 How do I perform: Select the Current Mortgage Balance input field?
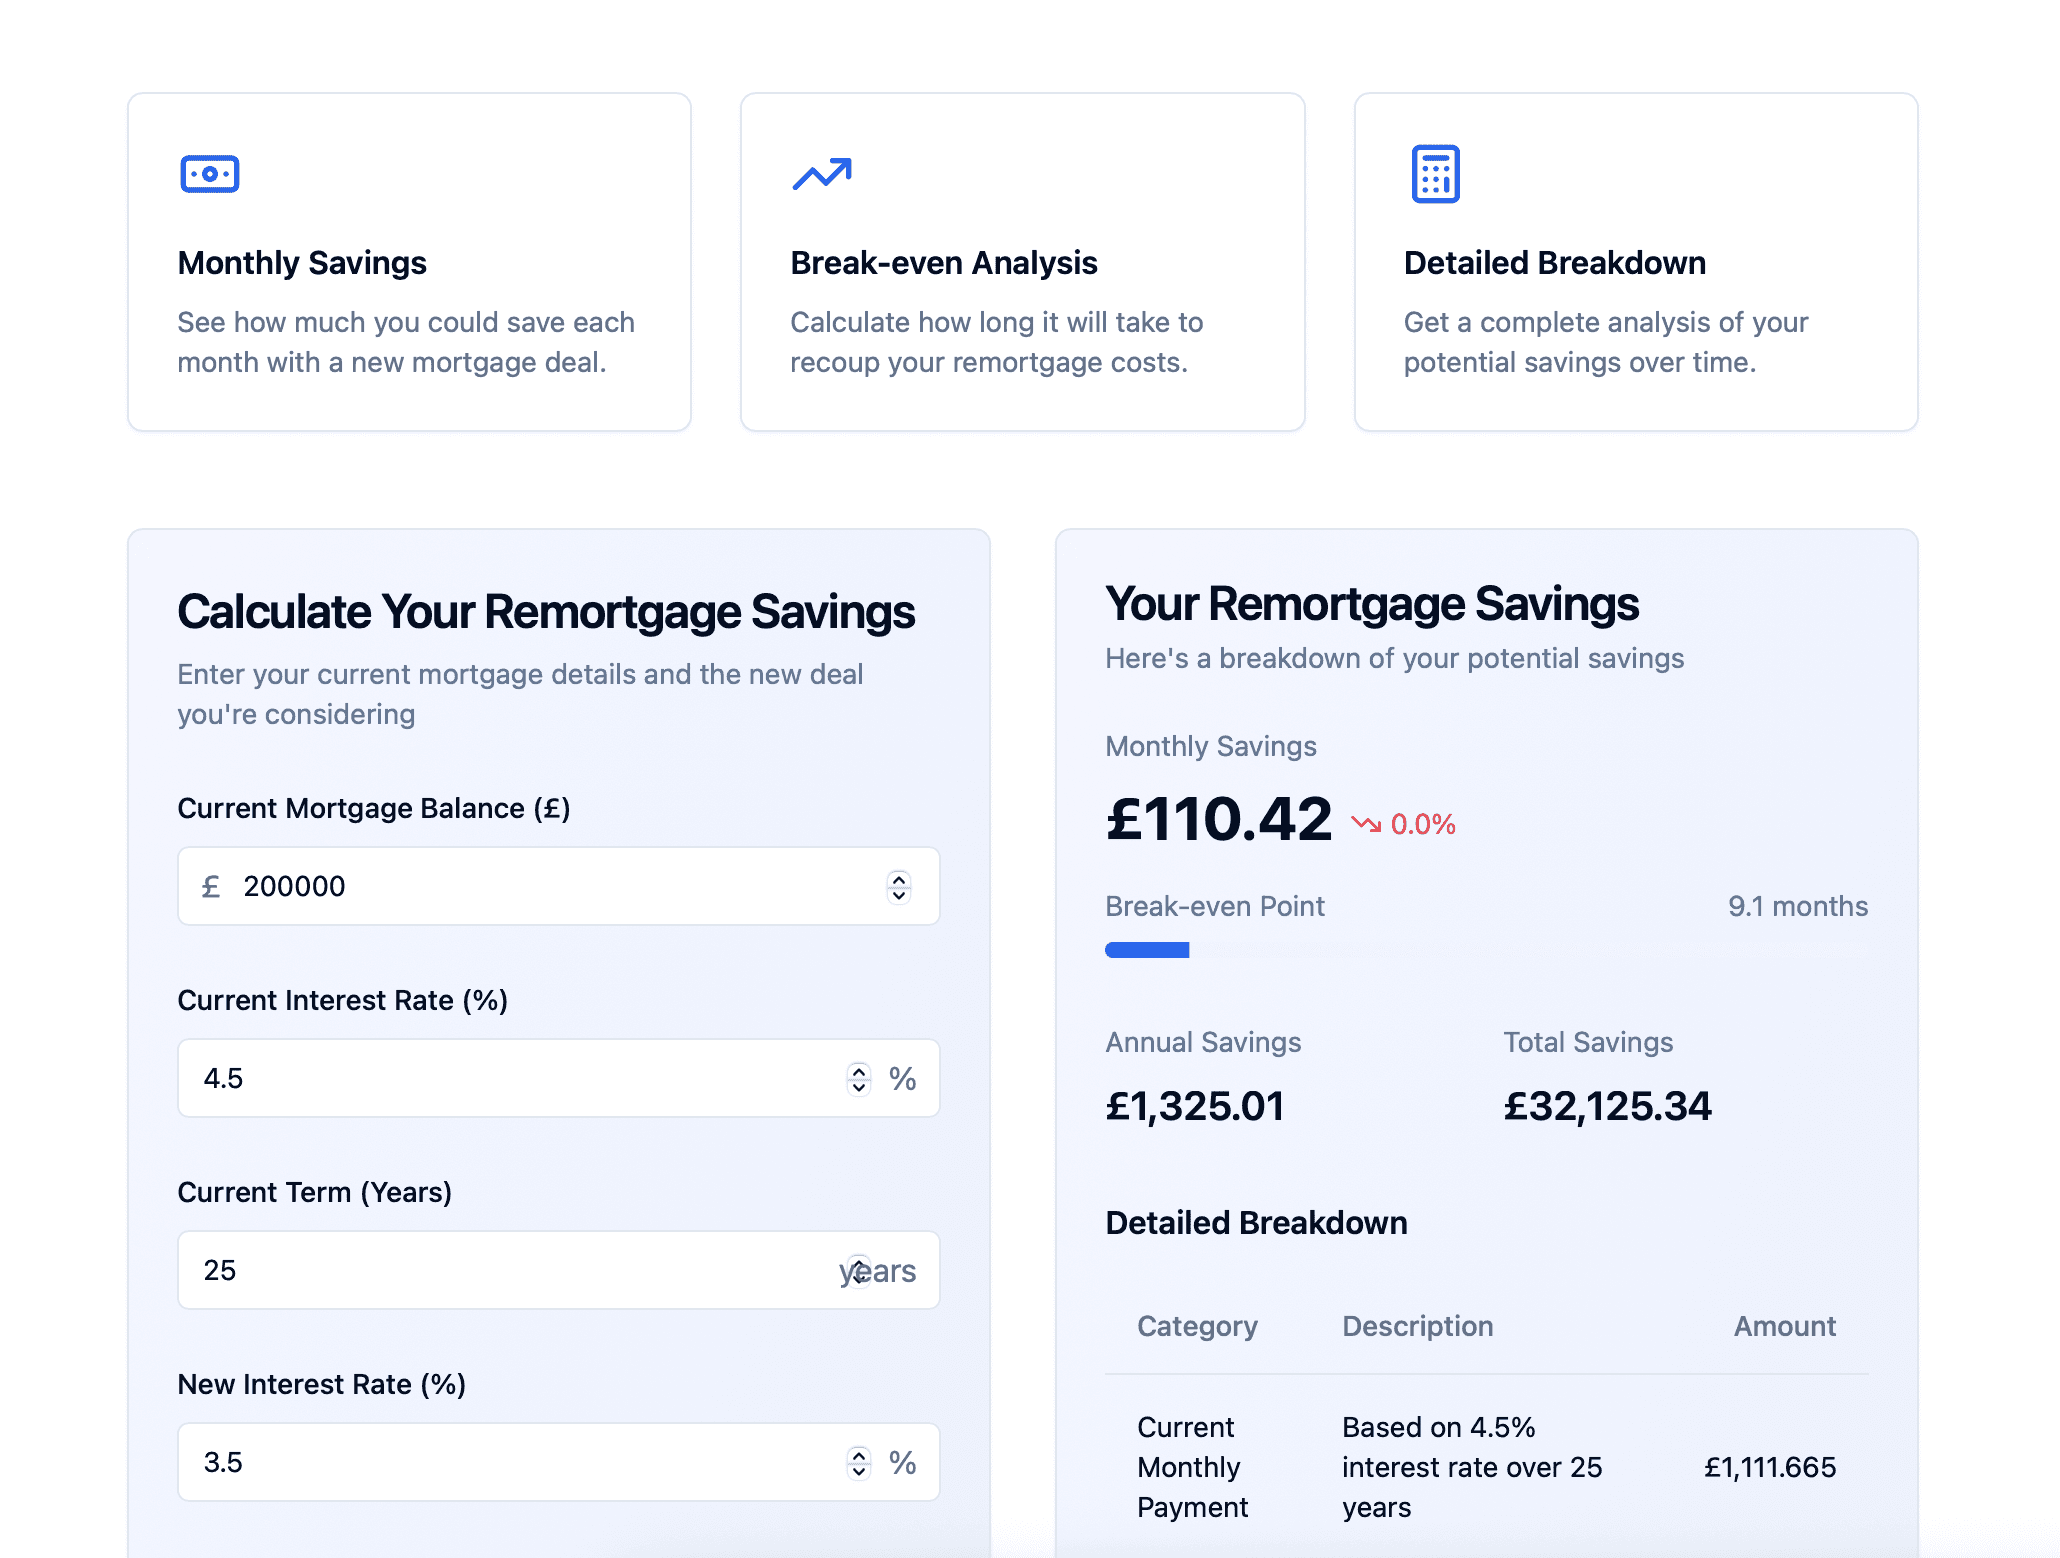coord(500,886)
